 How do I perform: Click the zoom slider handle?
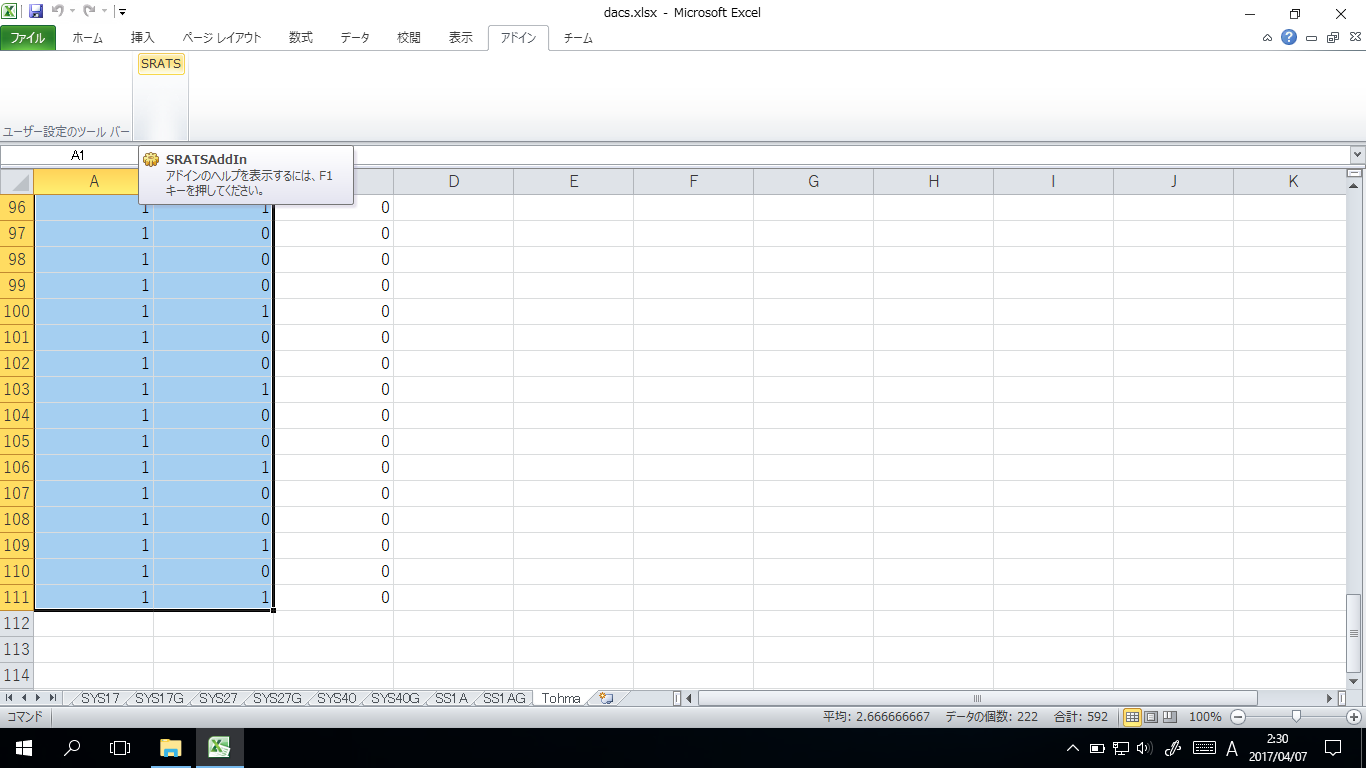click(1296, 717)
